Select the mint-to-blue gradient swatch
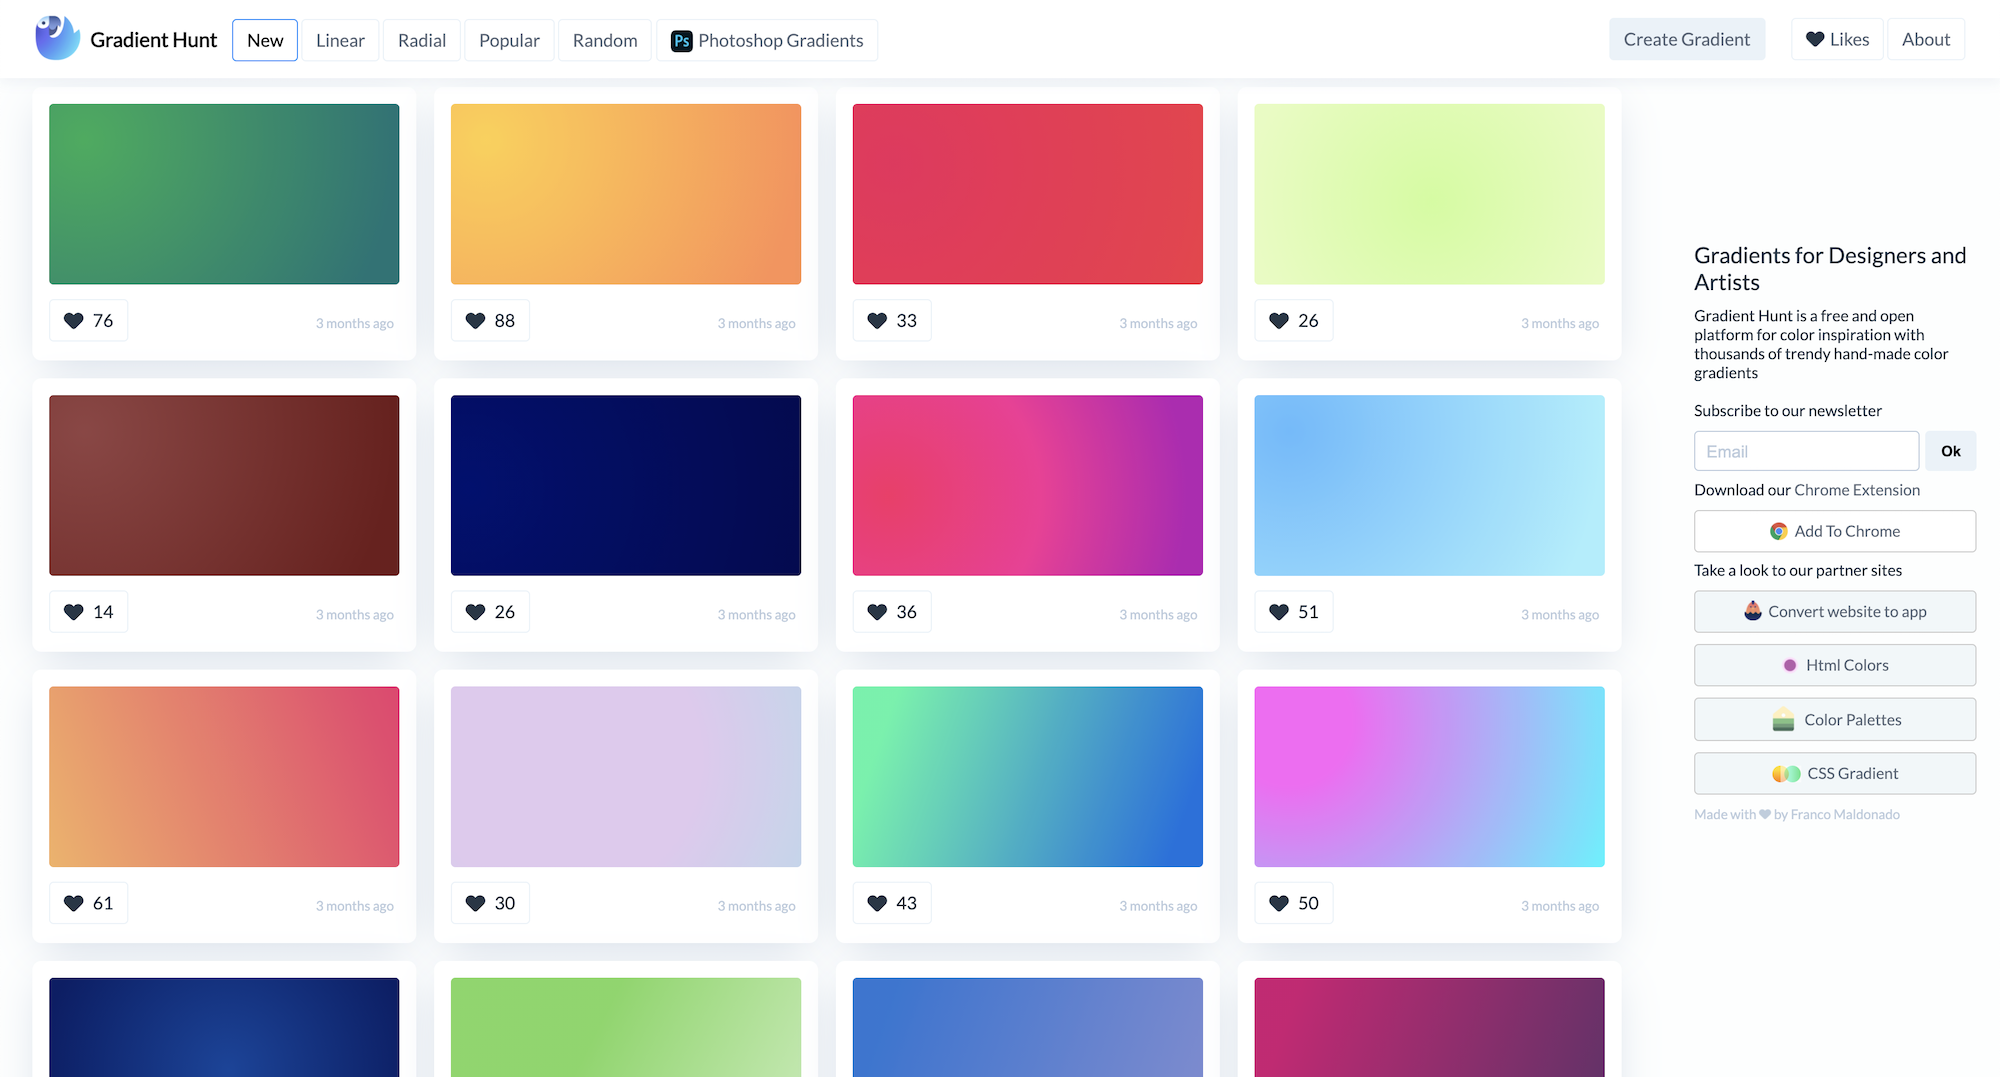This screenshot has height=1077, width=2000. tap(1028, 777)
